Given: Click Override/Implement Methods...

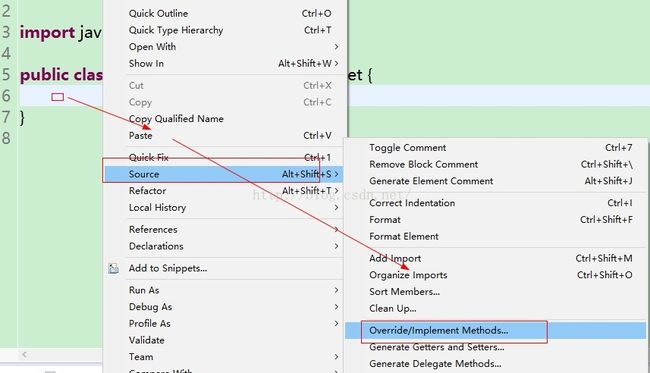Looking at the screenshot, I should (x=495, y=330).
